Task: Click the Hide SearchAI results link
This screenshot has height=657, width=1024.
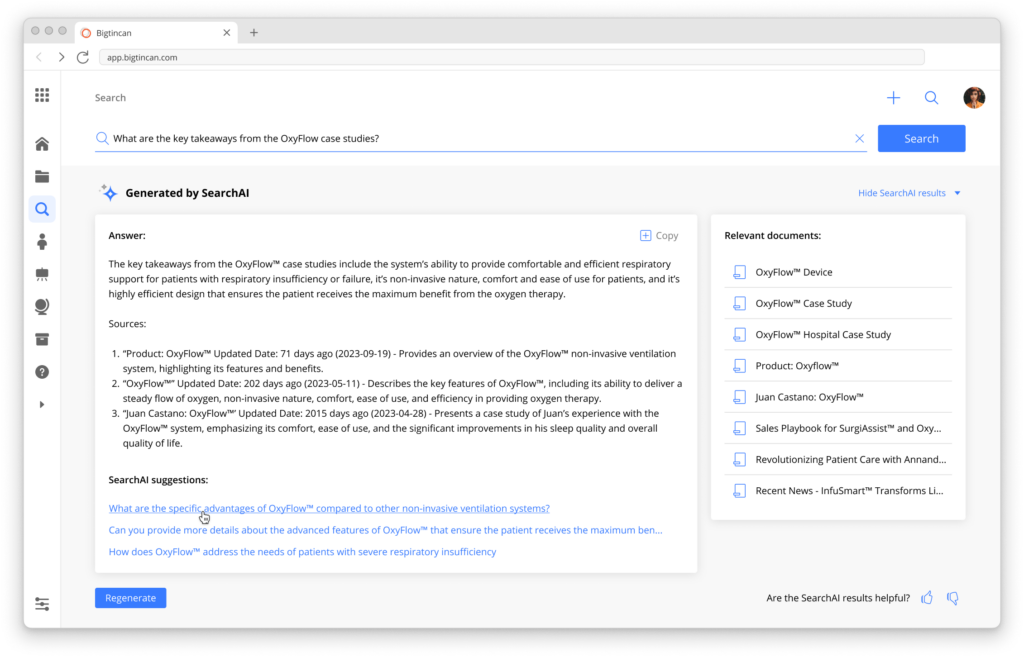Action: pyautogui.click(x=902, y=193)
